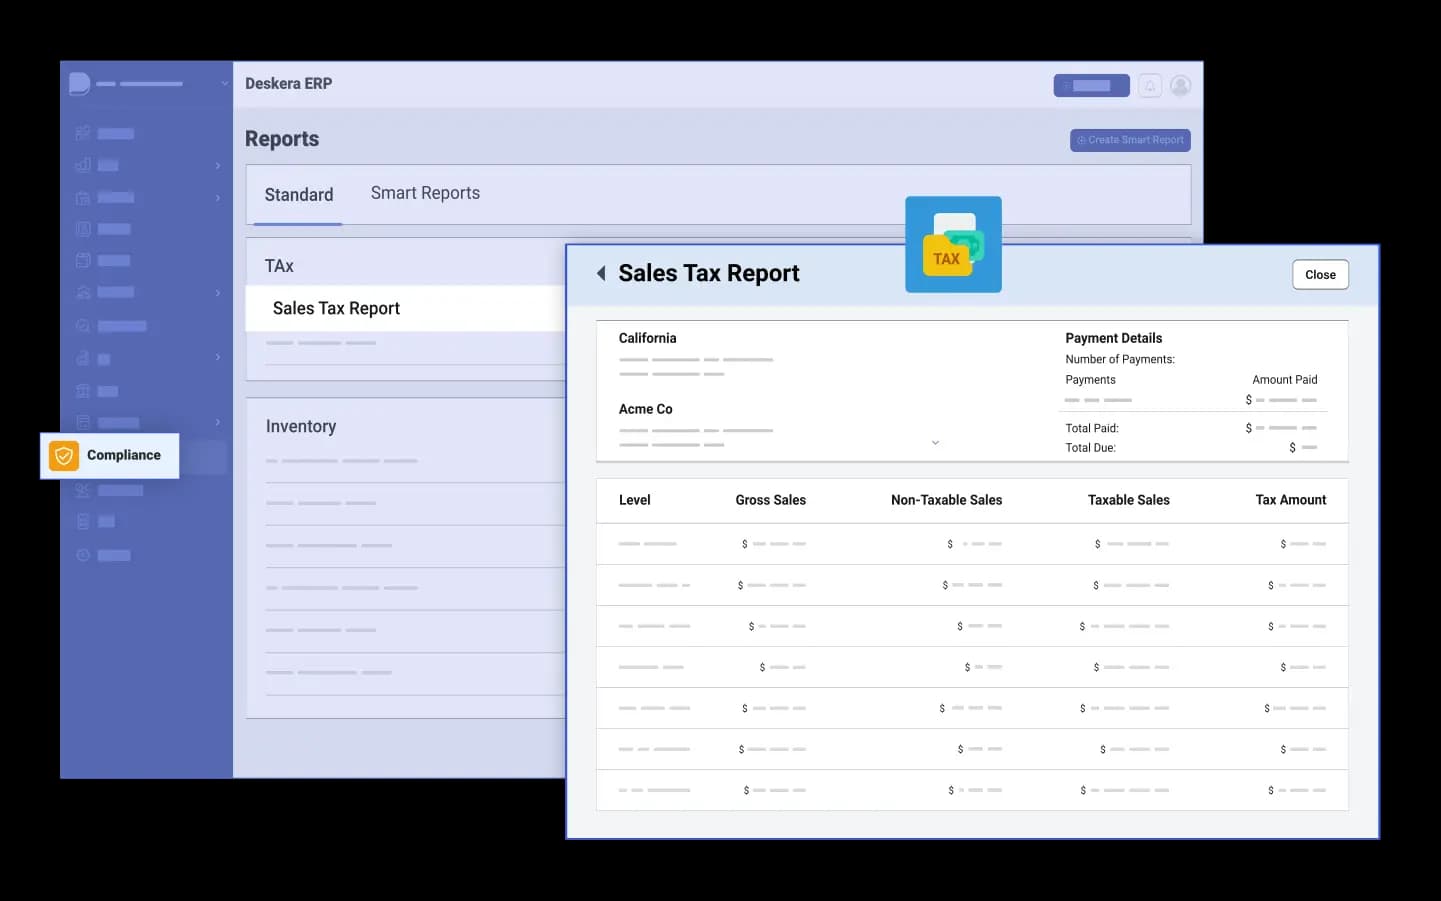Click the notification bell icon
1441x901 pixels.
click(1150, 86)
